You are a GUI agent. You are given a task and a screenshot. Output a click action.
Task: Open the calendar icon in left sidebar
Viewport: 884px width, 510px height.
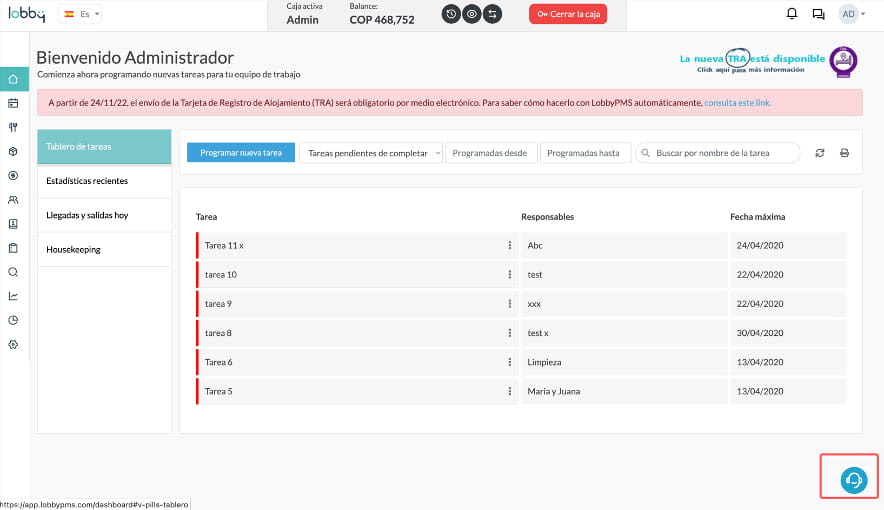click(x=13, y=103)
